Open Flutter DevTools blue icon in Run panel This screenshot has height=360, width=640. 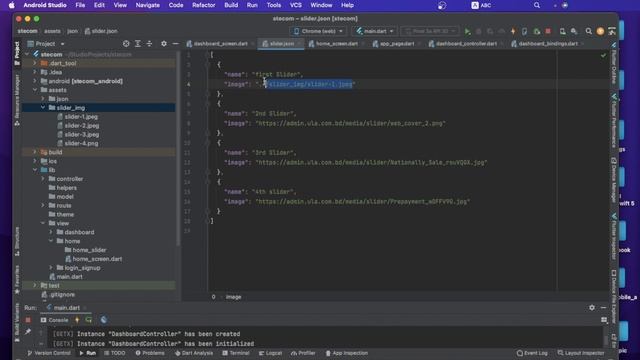pyautogui.click(x=104, y=320)
